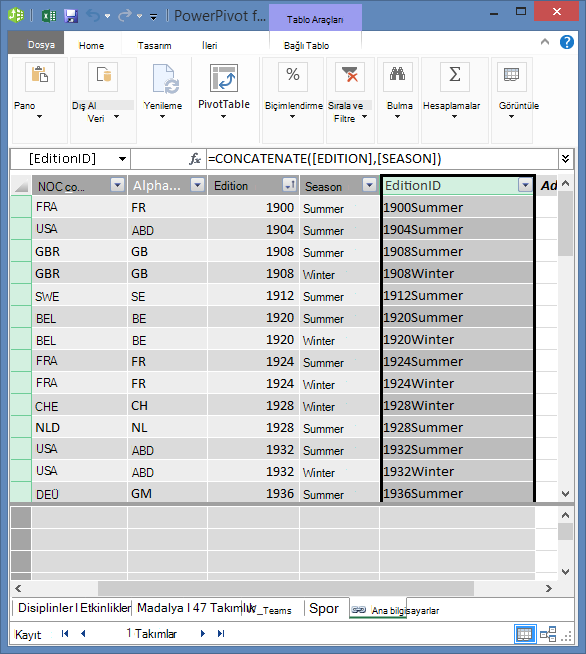Image resolution: width=586 pixels, height=654 pixels.
Task: Click the Yenileme refresh icon
Action: (166, 78)
